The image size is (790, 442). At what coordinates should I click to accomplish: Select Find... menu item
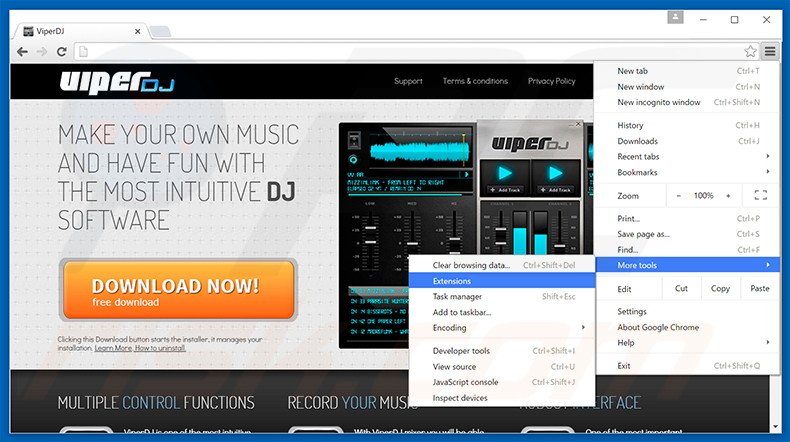687,250
